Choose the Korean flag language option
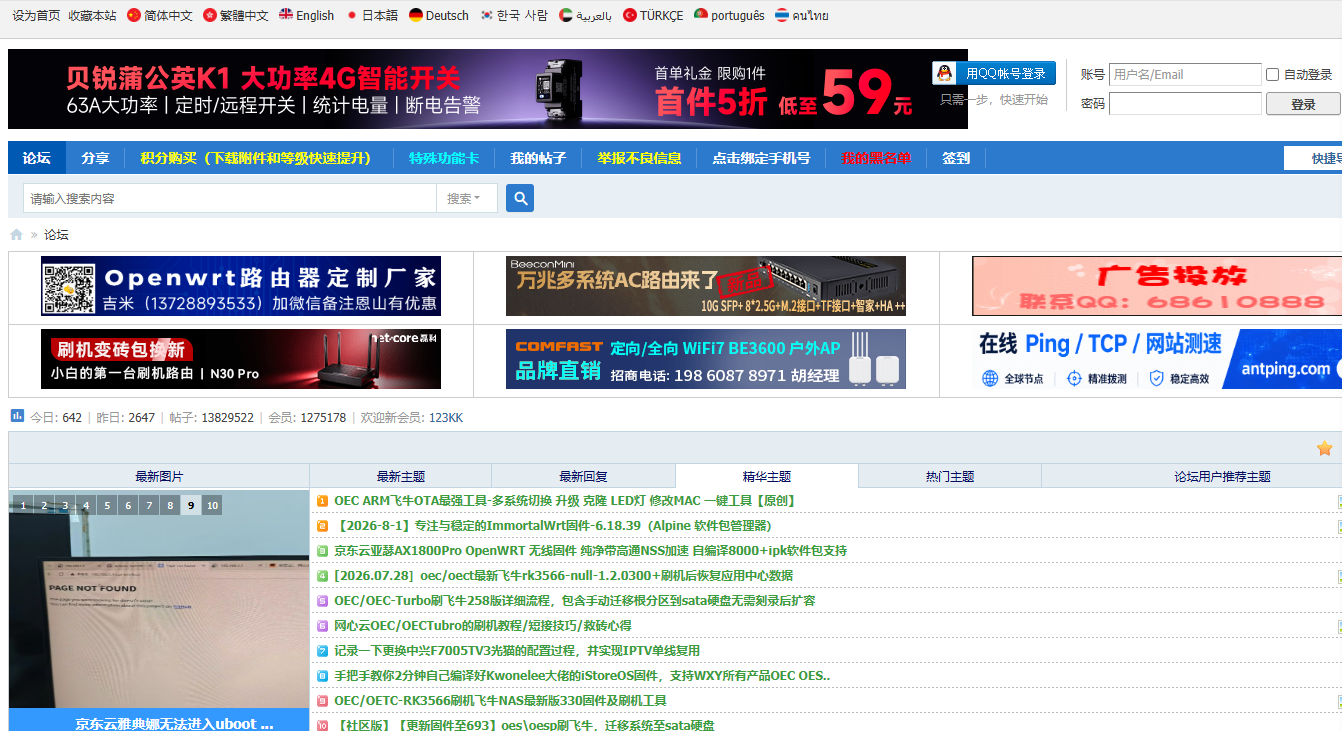The height and width of the screenshot is (731, 1342). pos(487,15)
